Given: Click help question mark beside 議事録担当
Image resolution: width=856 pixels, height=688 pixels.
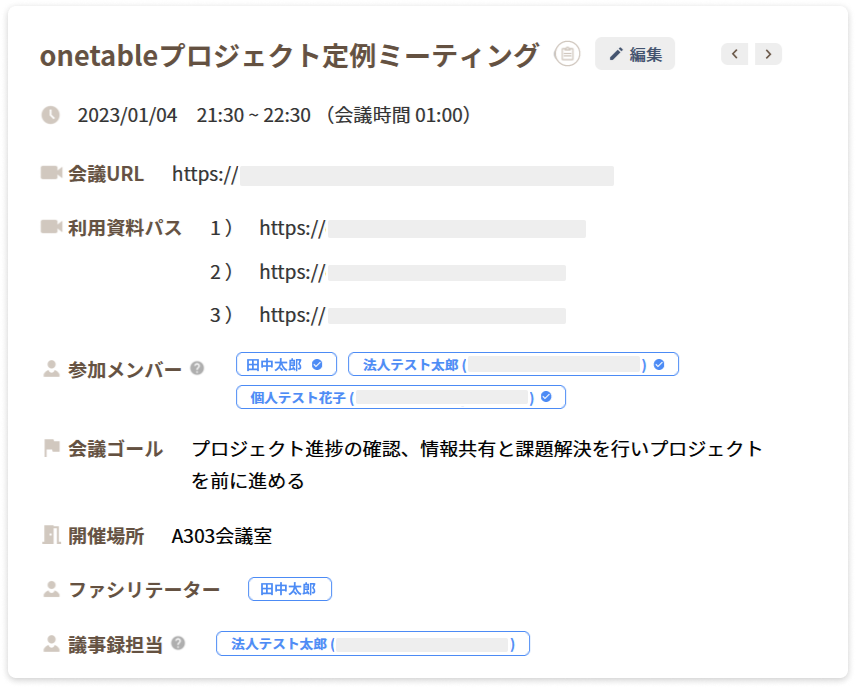Looking at the screenshot, I should tap(178, 643).
